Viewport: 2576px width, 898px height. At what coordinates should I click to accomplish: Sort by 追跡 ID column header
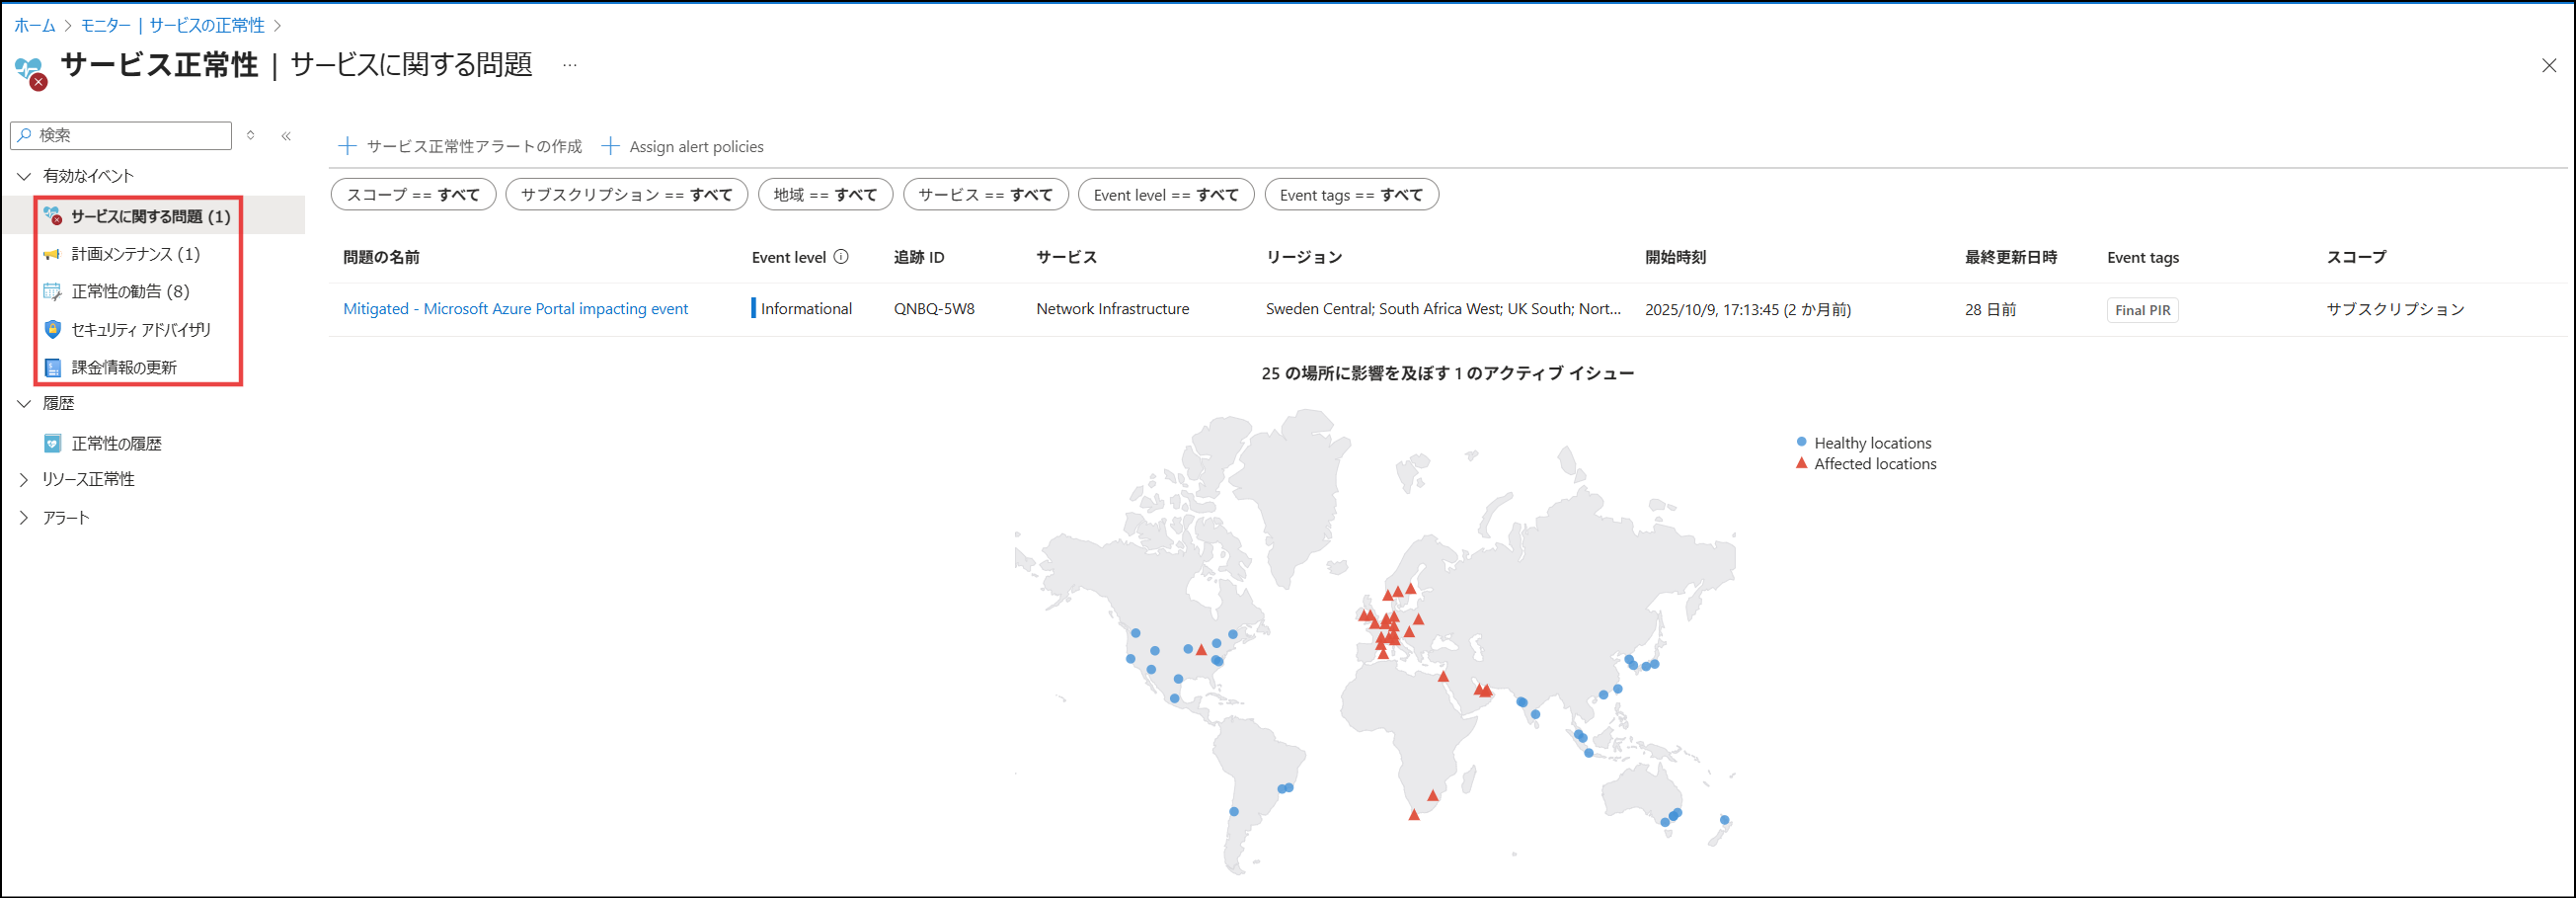click(x=919, y=257)
